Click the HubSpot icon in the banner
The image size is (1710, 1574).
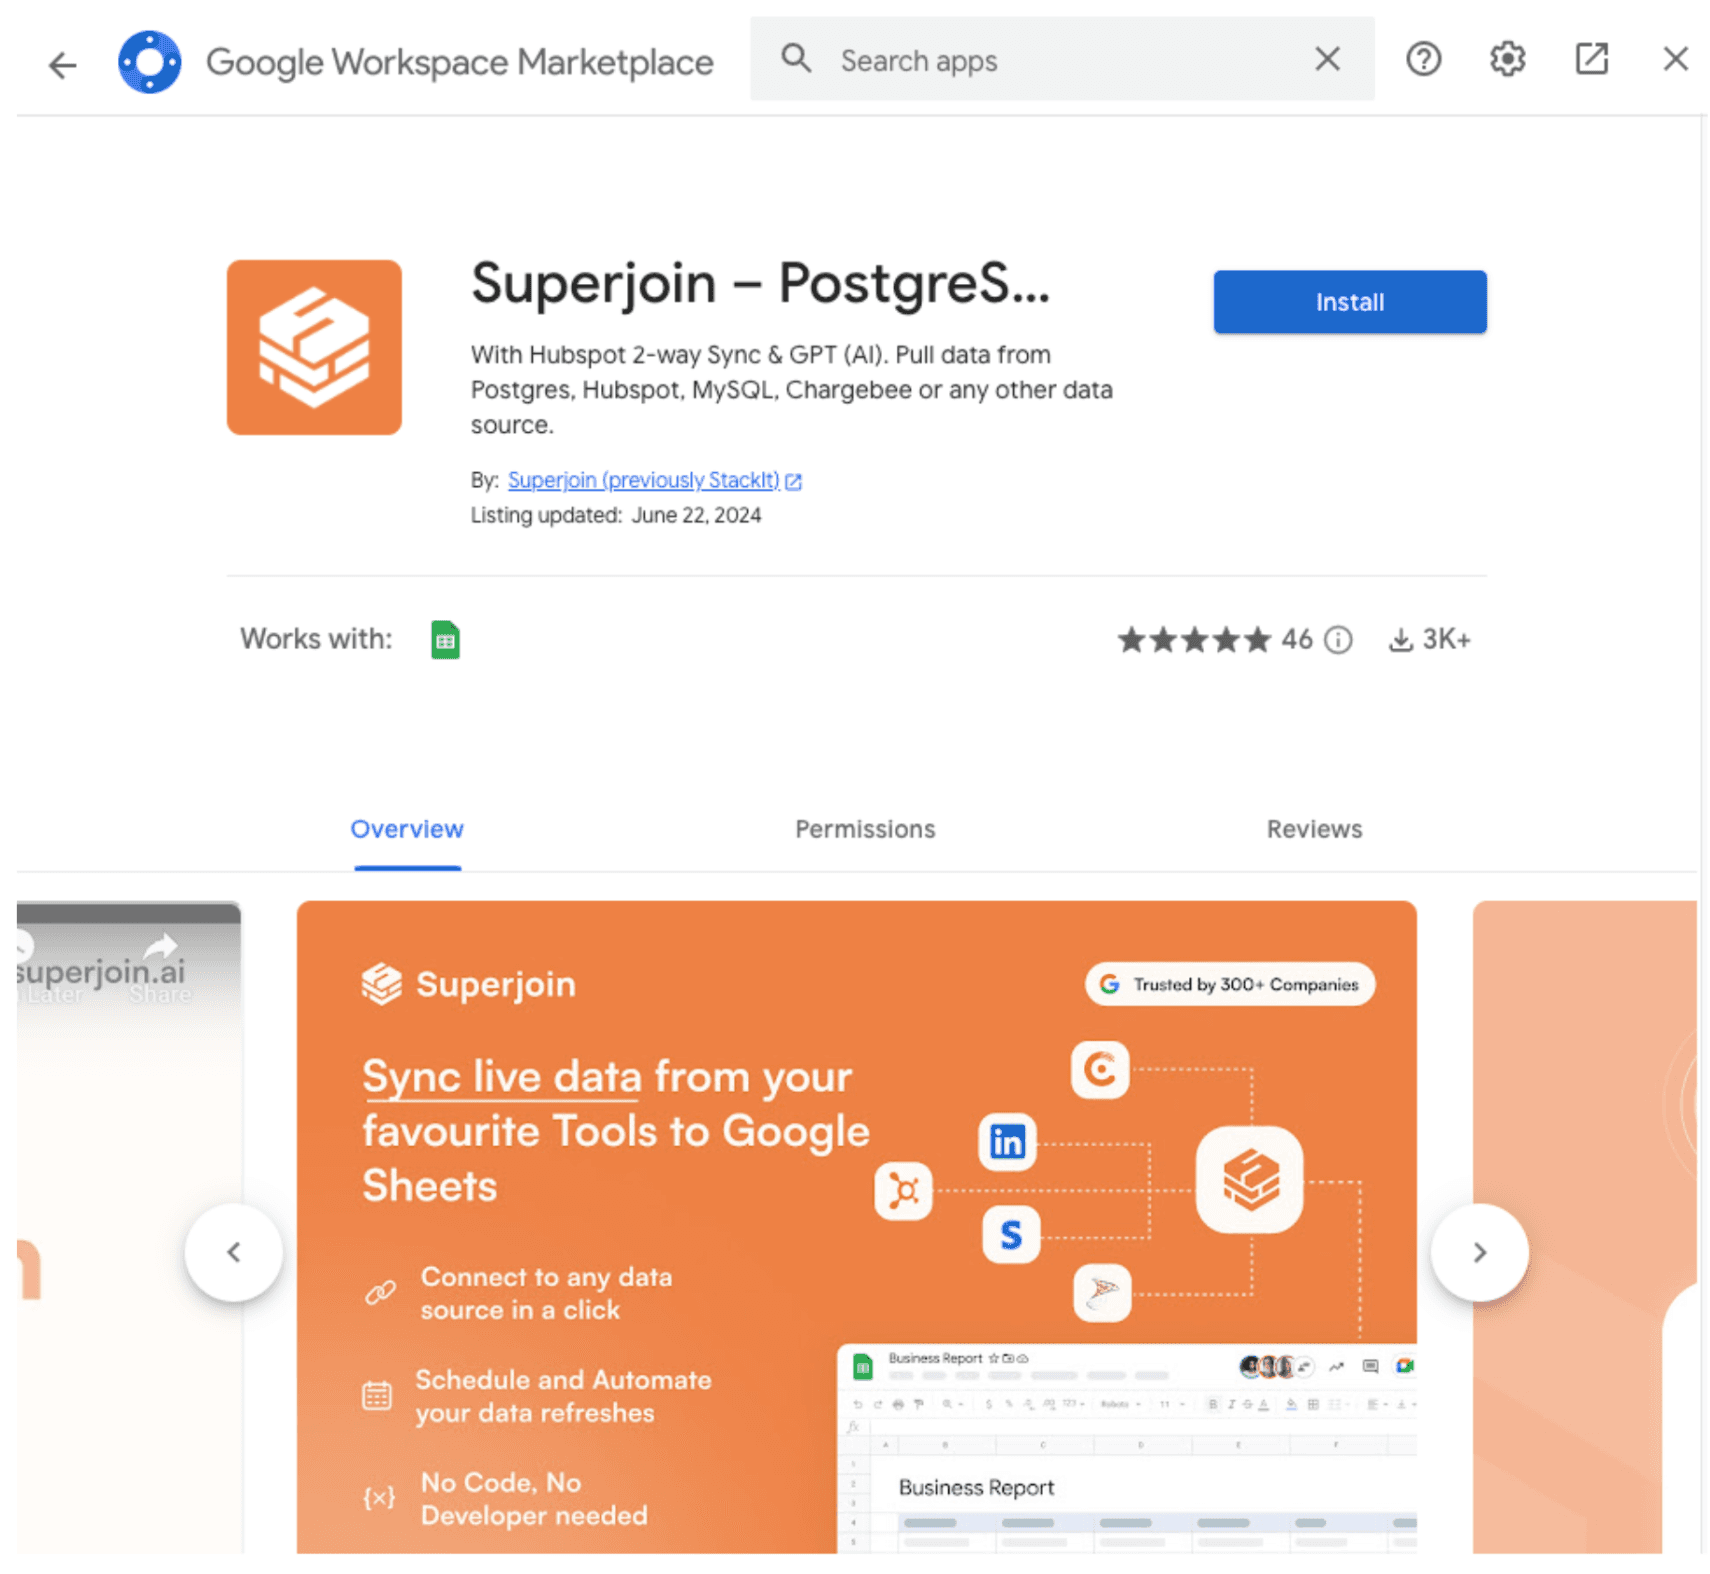[x=903, y=1190]
